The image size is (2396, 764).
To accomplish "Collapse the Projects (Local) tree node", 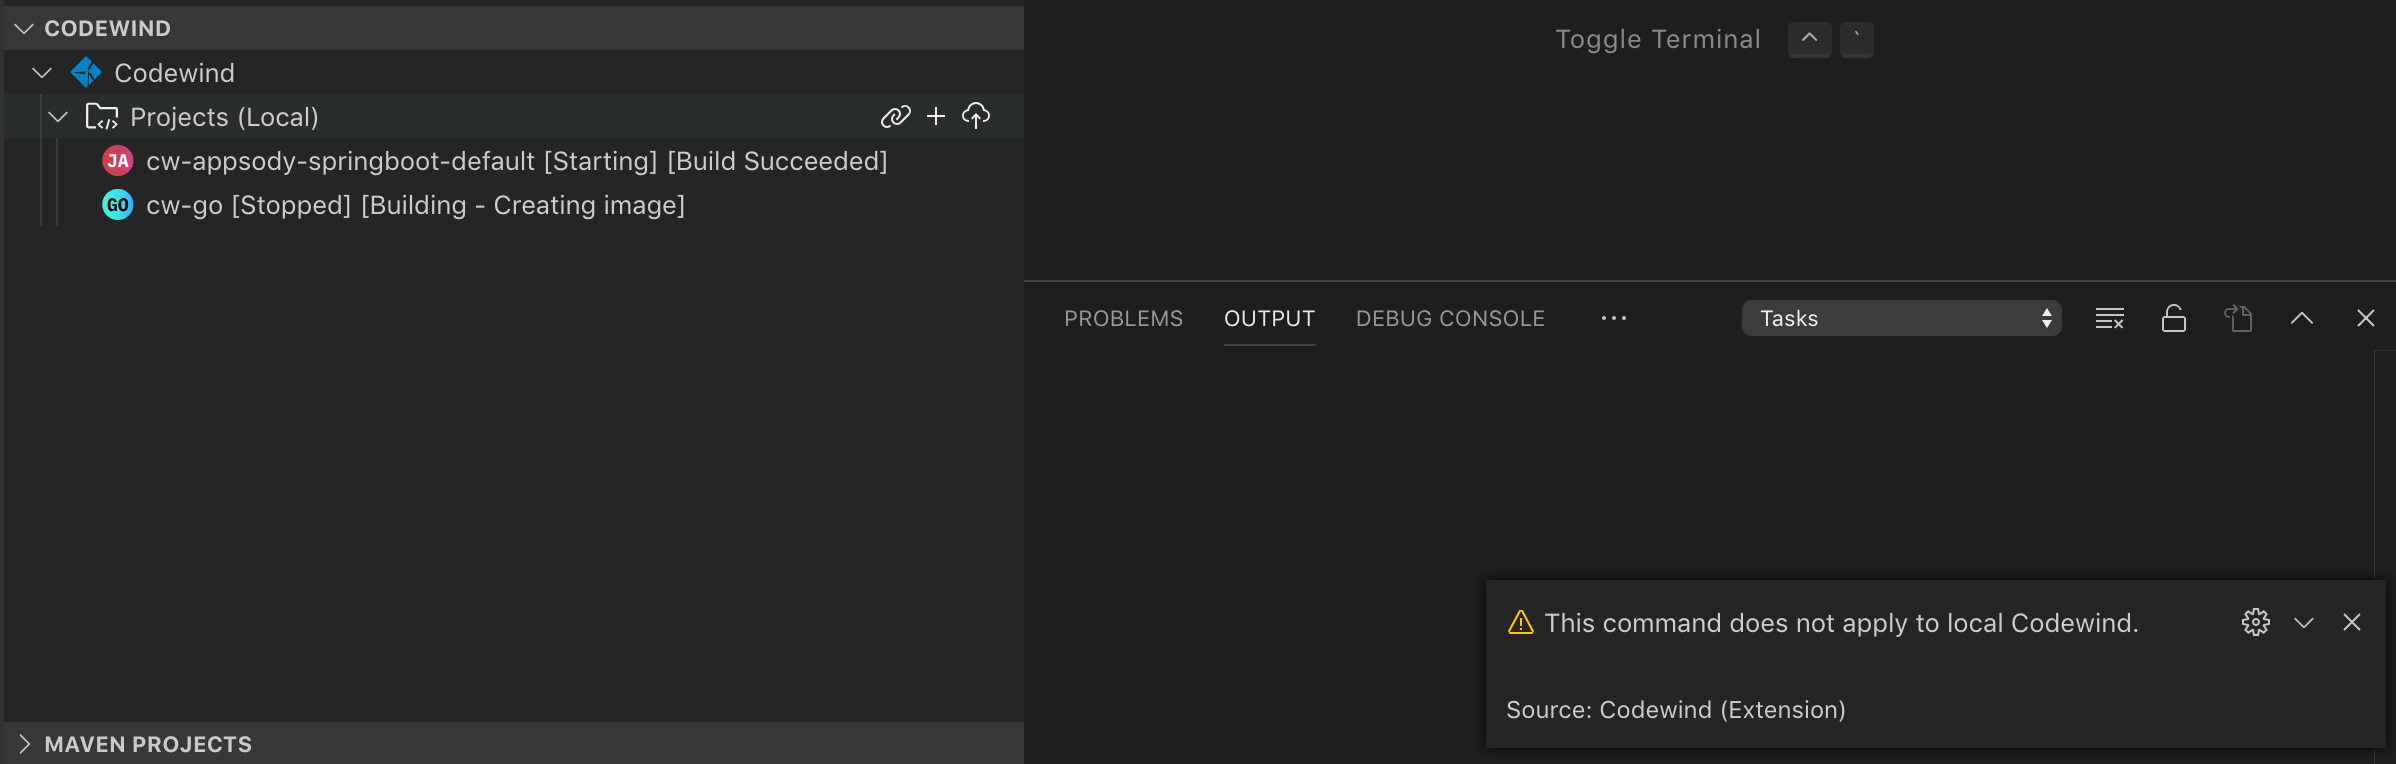I will [57, 116].
